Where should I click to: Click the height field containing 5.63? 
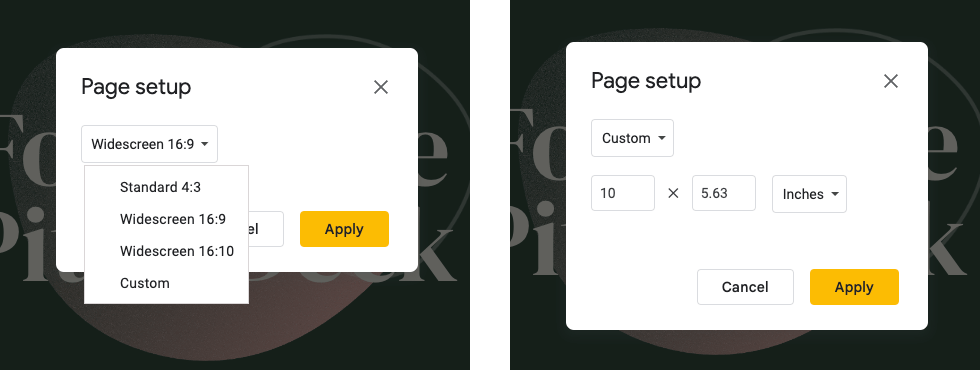point(724,193)
